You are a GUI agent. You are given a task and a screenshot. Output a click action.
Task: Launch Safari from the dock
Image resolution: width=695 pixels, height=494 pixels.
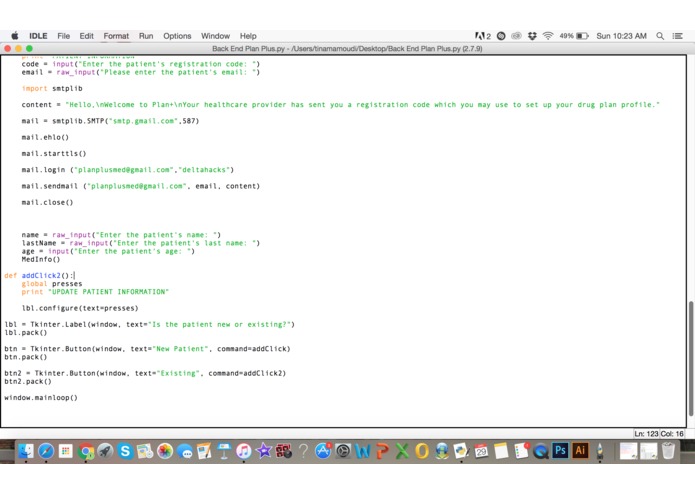coord(46,451)
